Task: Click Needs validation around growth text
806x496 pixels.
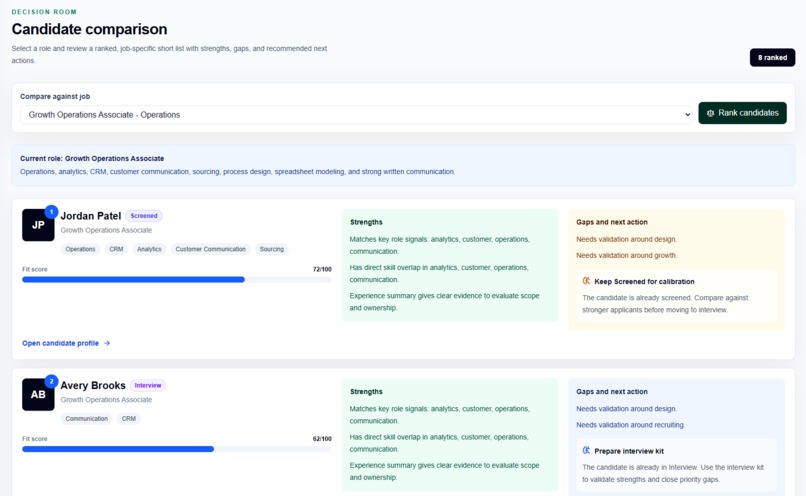Action: click(627, 255)
